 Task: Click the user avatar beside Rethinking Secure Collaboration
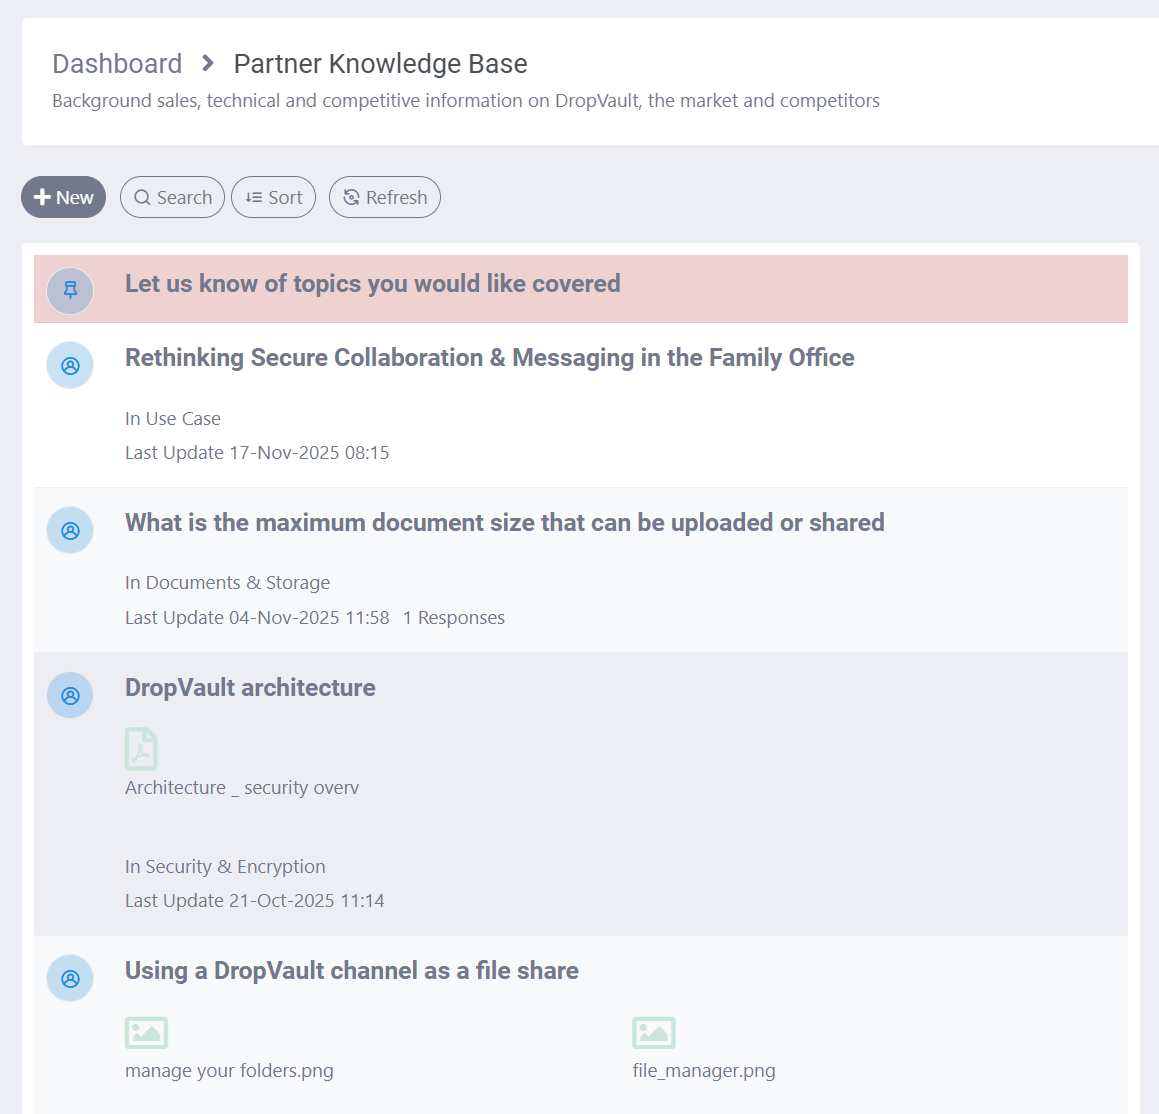70,366
